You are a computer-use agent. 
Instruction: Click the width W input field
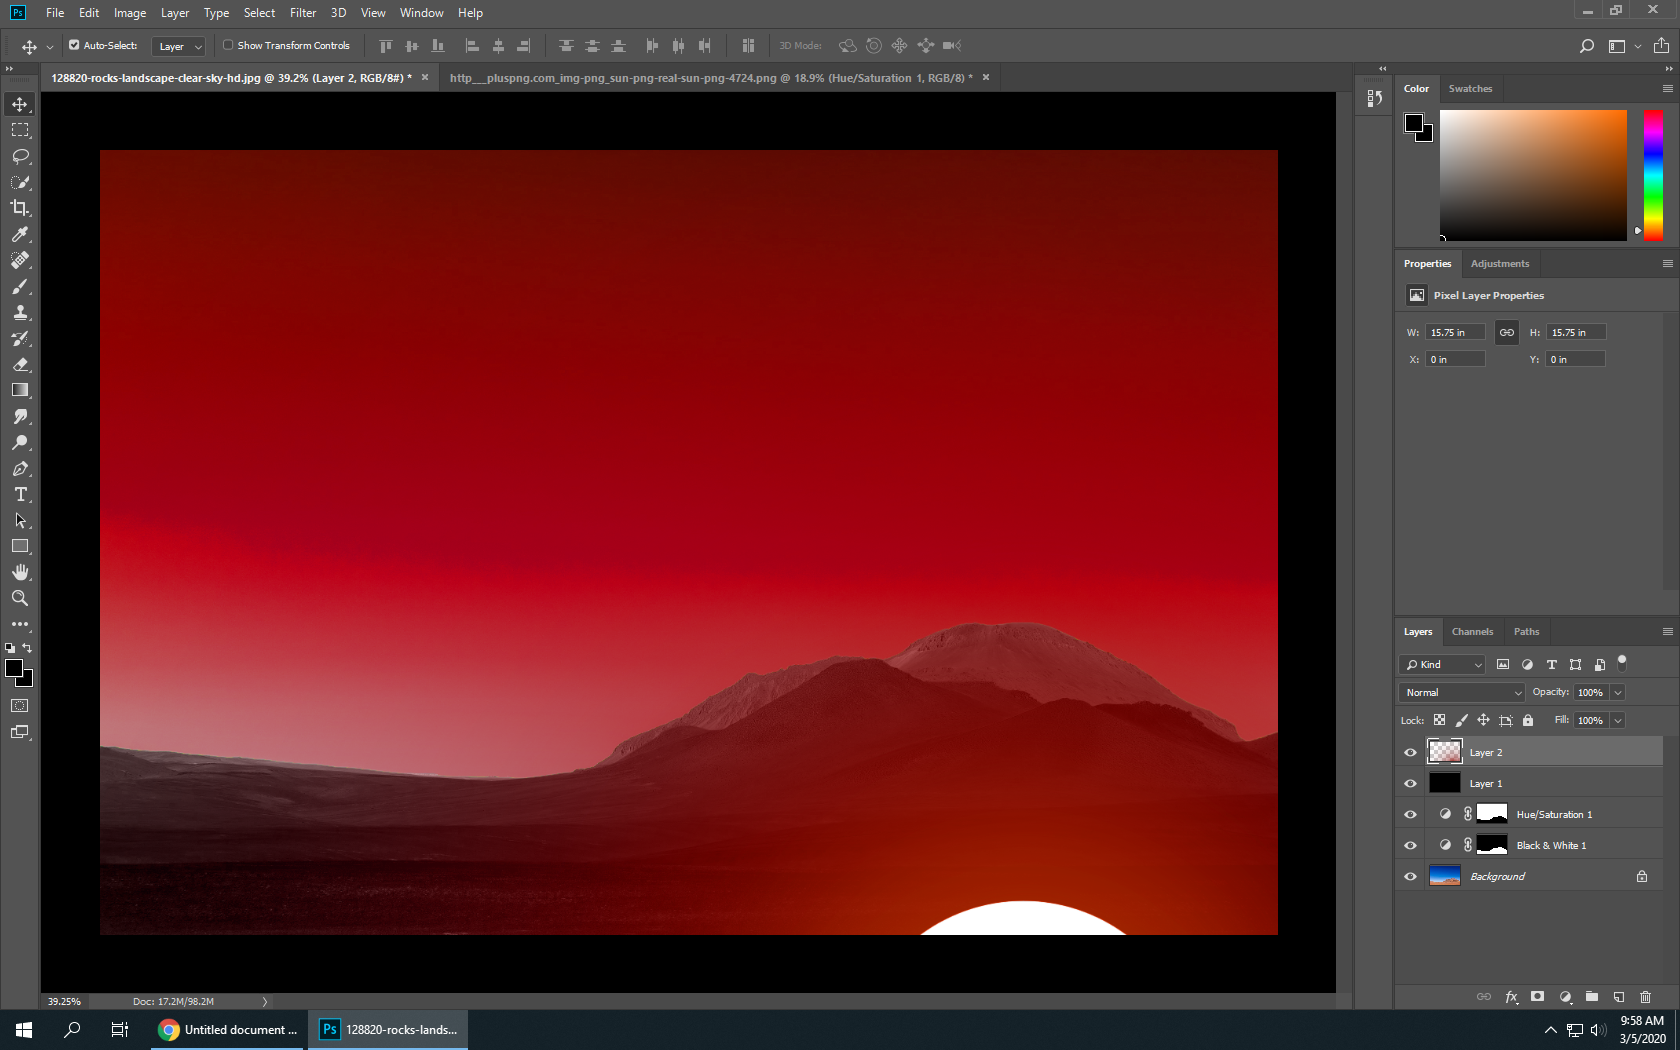1455,332
